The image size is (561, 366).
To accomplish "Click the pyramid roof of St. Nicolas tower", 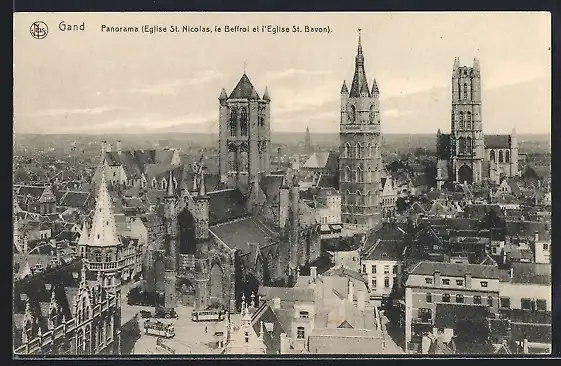I will pos(244,87).
